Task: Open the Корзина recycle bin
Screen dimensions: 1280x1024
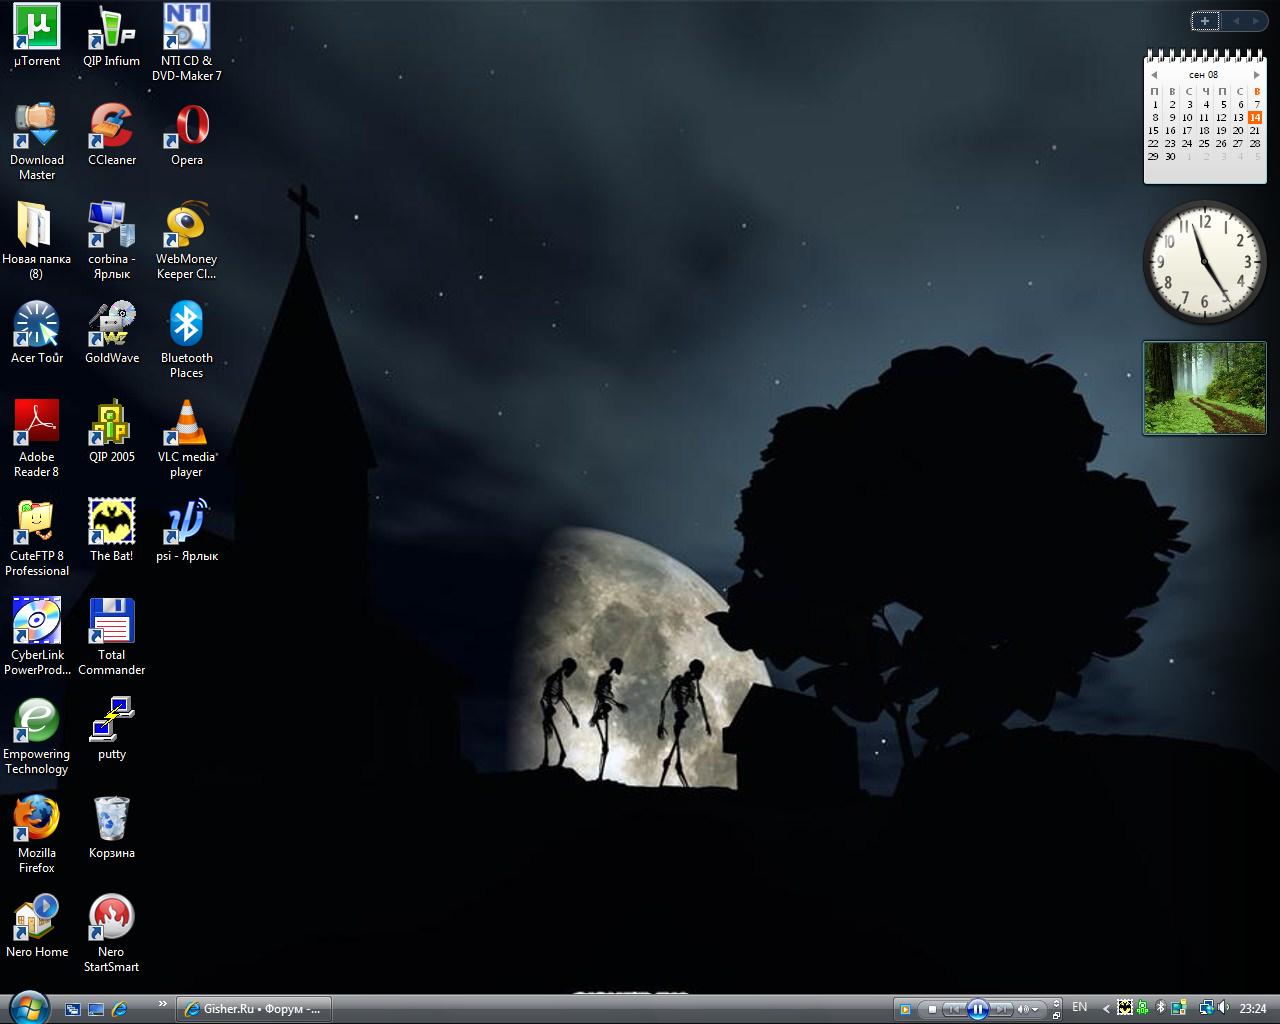Action: [111, 820]
